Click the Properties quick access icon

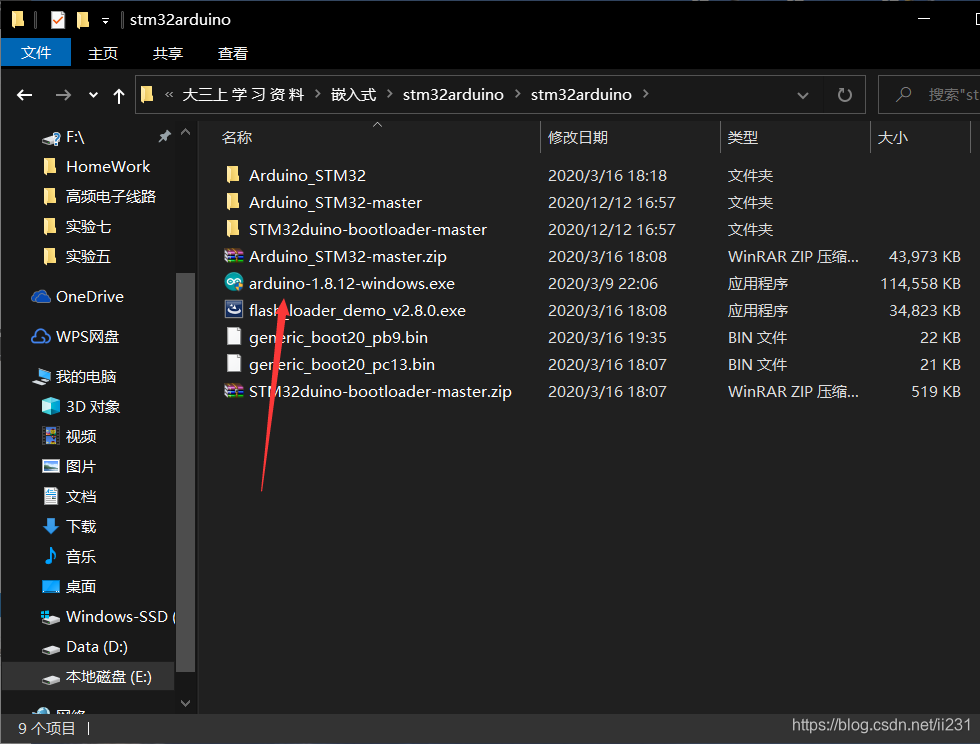(x=58, y=20)
